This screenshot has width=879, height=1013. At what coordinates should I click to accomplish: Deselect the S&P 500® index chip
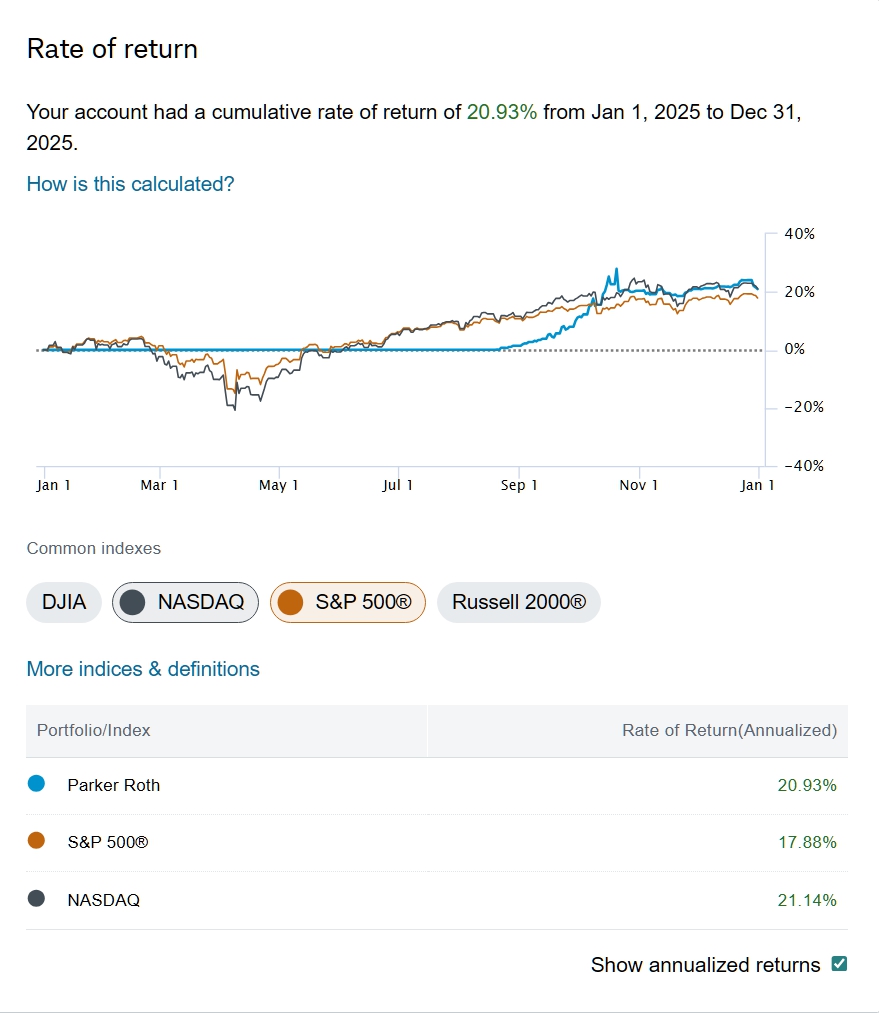(347, 602)
